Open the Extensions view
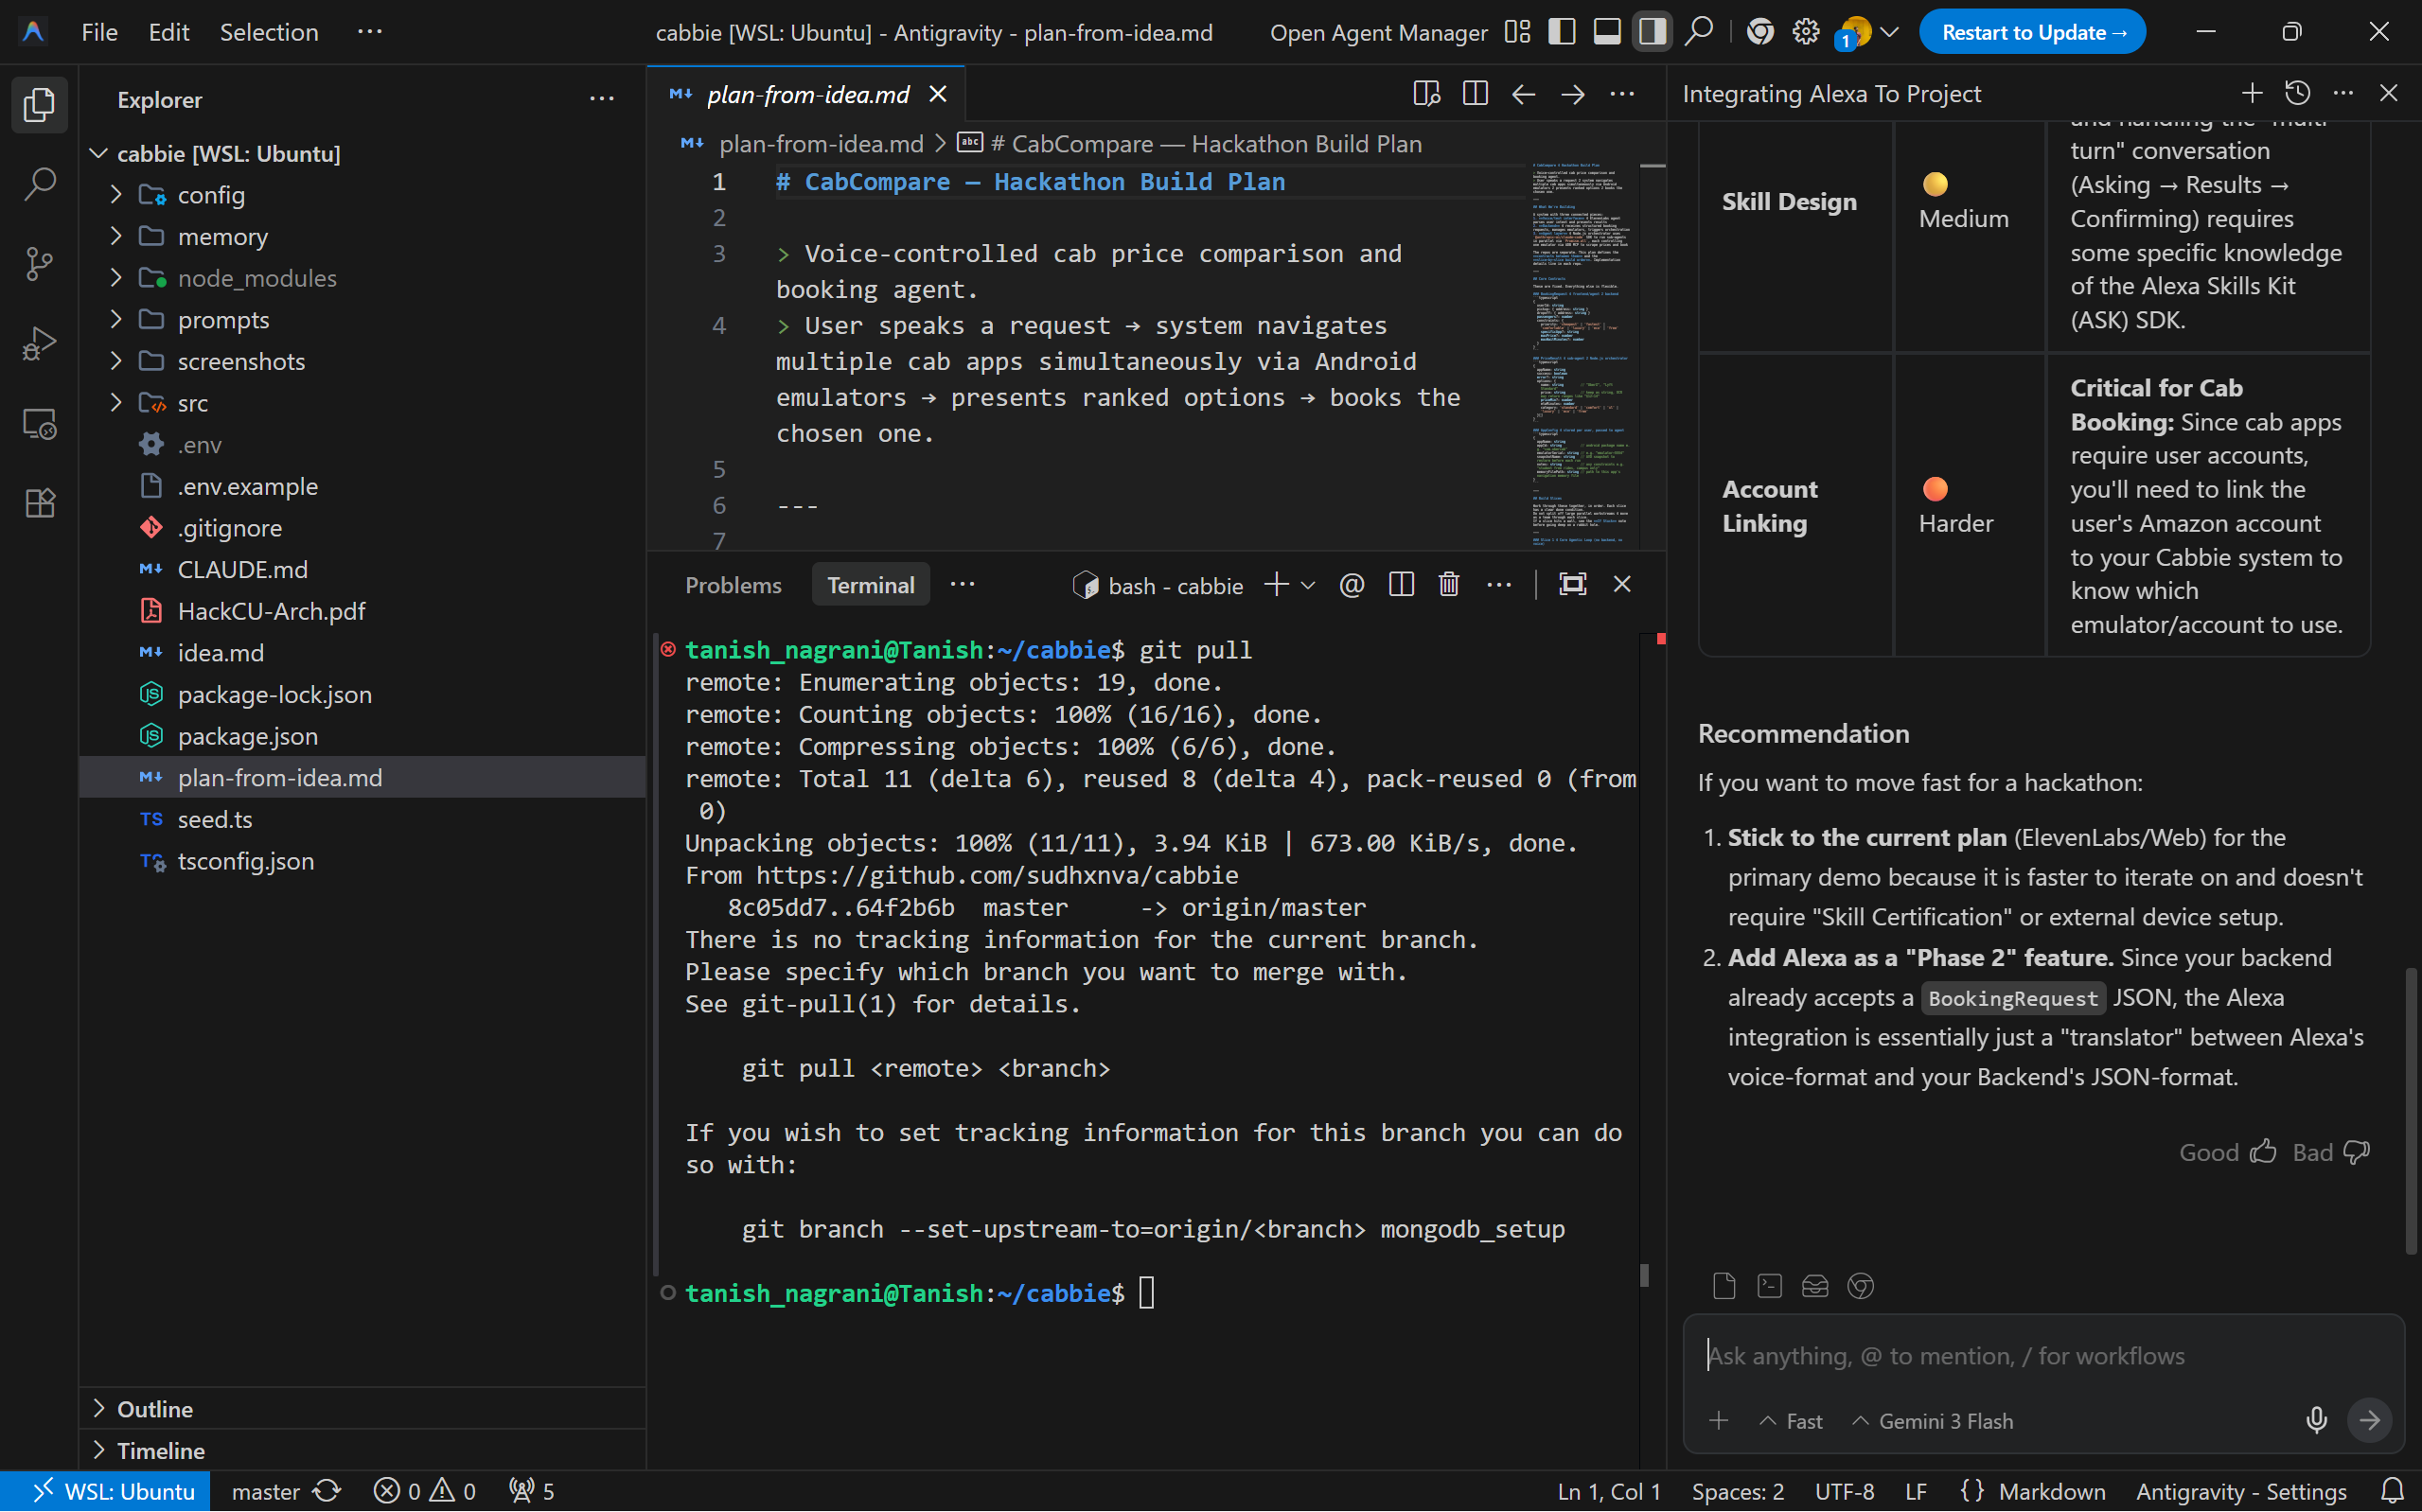The image size is (2422, 1512). pyautogui.click(x=39, y=503)
